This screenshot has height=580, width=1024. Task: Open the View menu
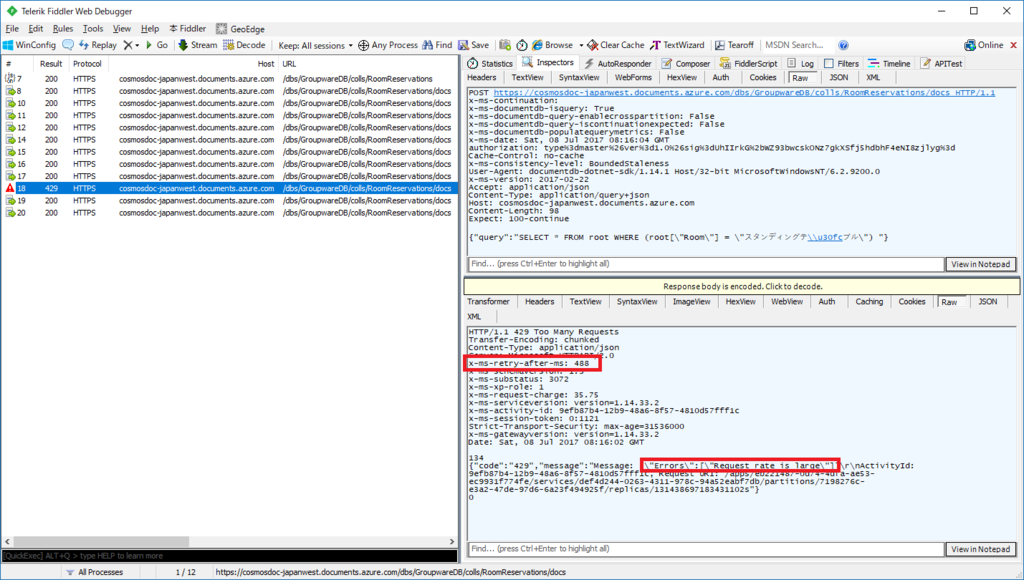pos(121,29)
